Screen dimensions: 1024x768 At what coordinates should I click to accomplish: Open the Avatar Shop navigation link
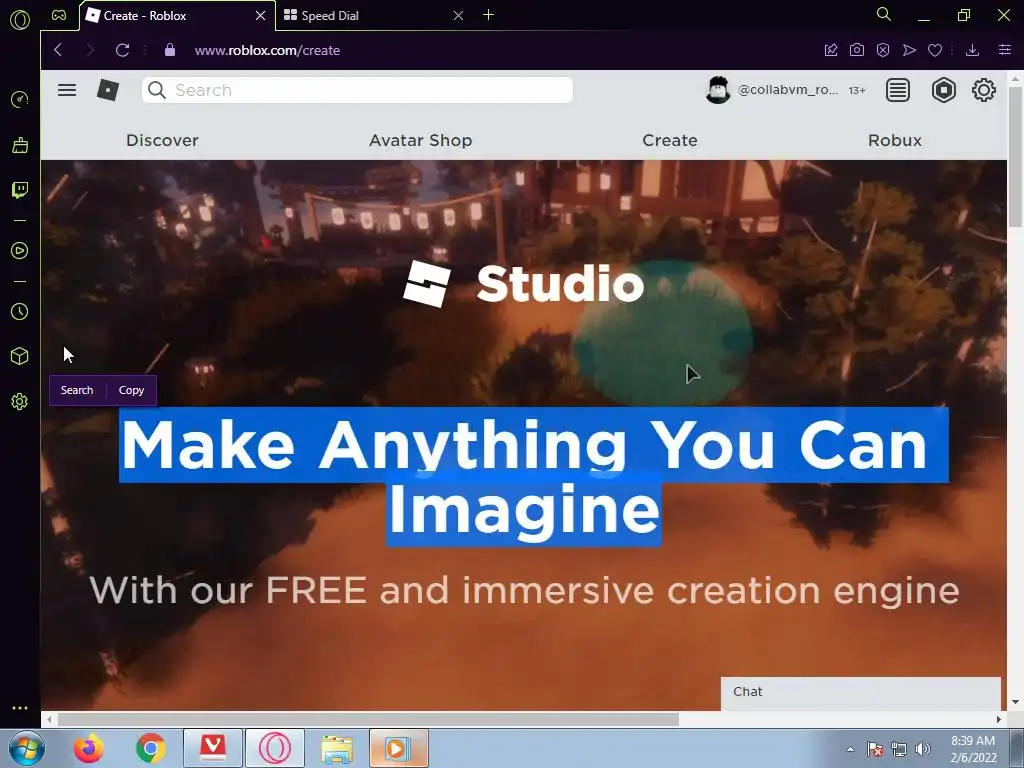click(421, 140)
